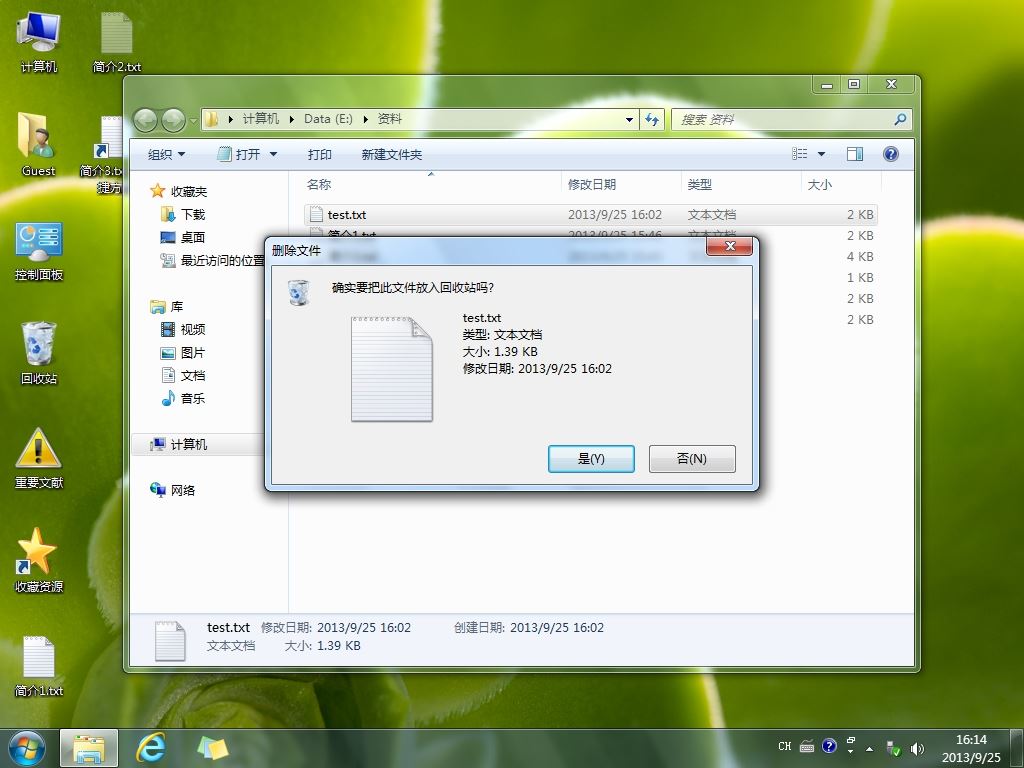This screenshot has width=1024, height=768.
Task: Click 资料 in the address bar path
Action: pyautogui.click(x=389, y=119)
